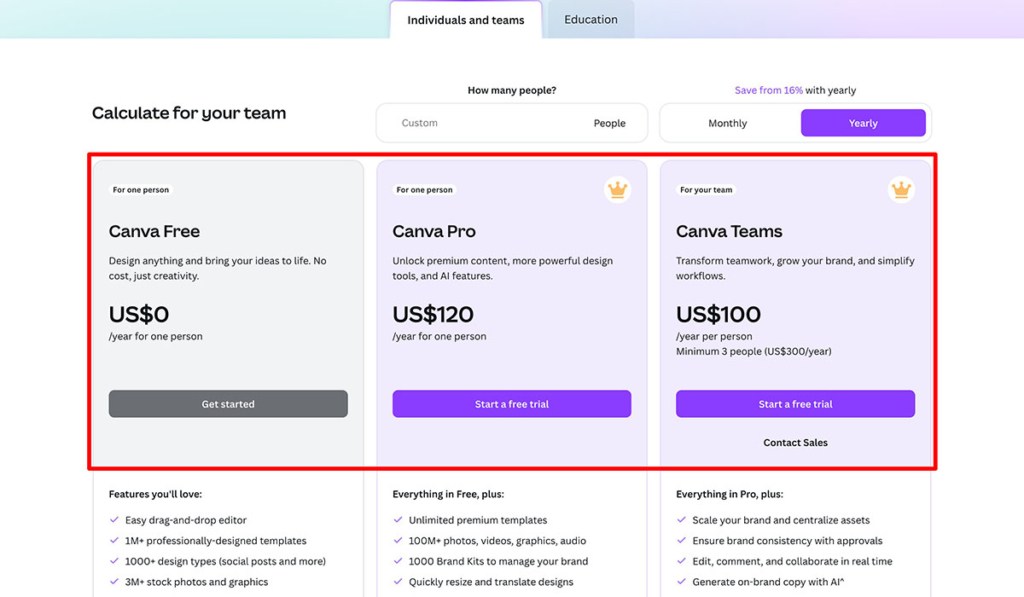
Task: Click the For one person badge on Canva Free
Action: click(x=139, y=189)
